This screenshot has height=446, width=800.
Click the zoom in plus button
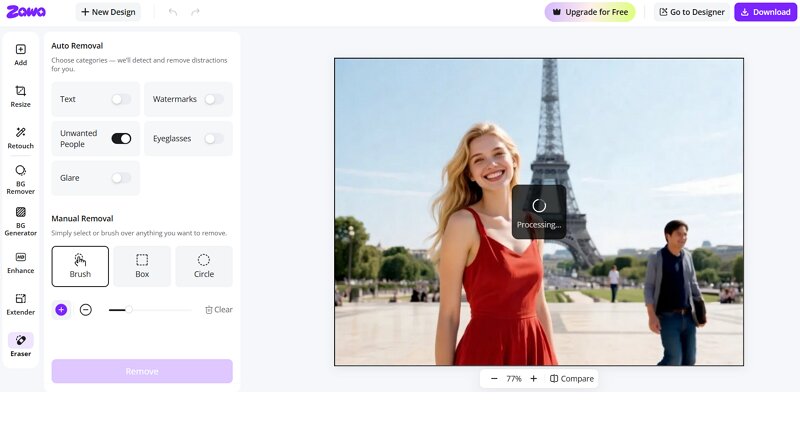533,379
